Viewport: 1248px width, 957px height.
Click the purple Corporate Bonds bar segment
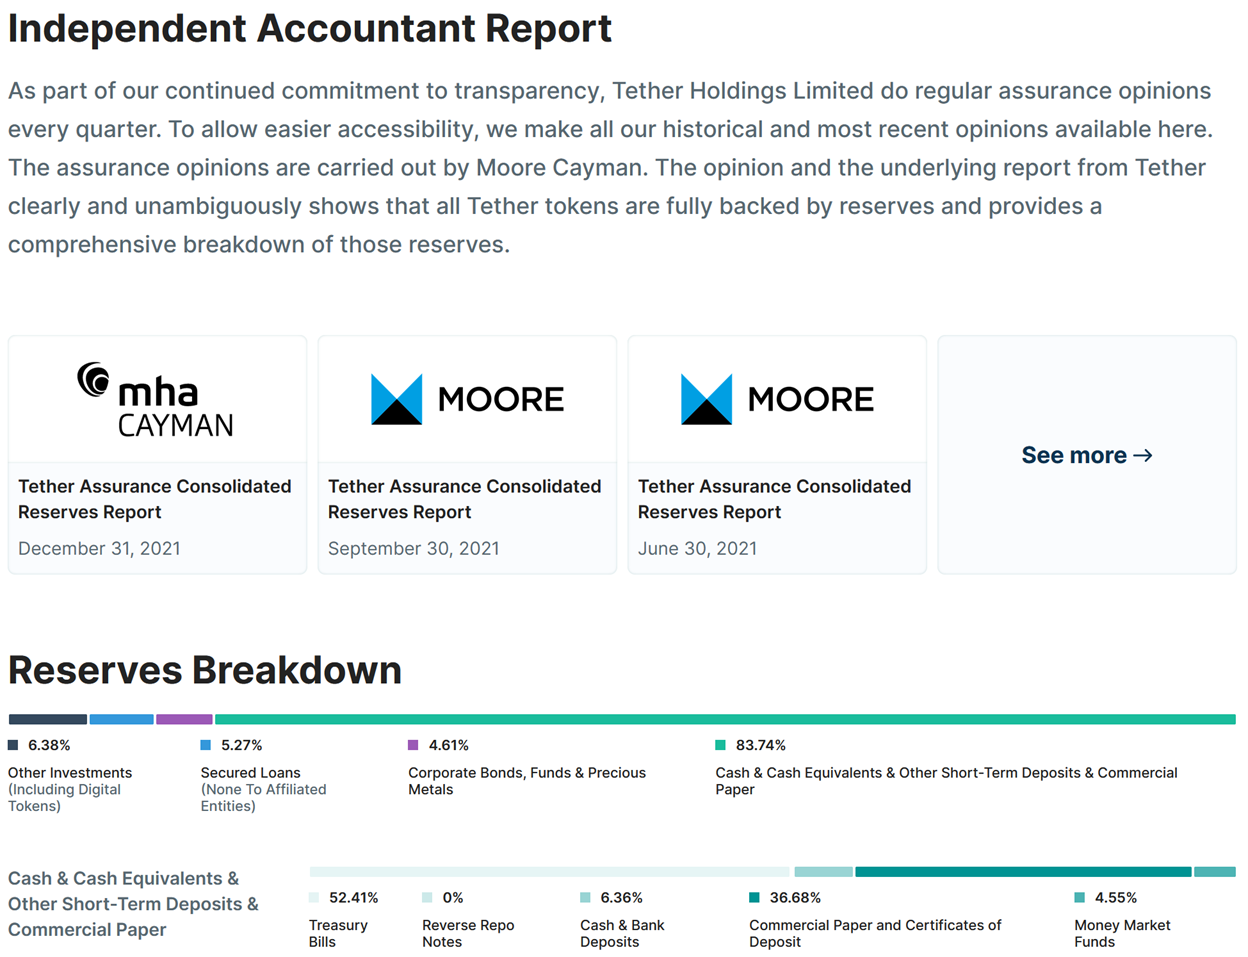pyautogui.click(x=184, y=719)
